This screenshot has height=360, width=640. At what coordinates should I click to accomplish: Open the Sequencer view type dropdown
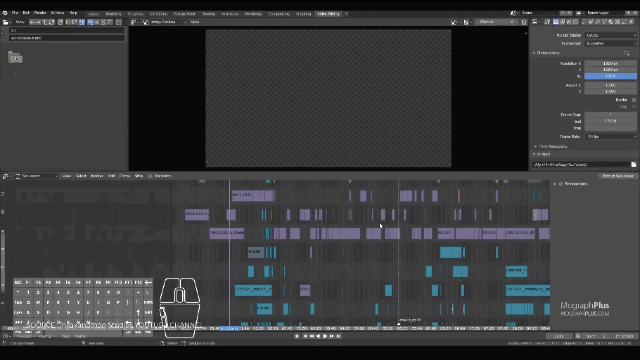coord(37,176)
